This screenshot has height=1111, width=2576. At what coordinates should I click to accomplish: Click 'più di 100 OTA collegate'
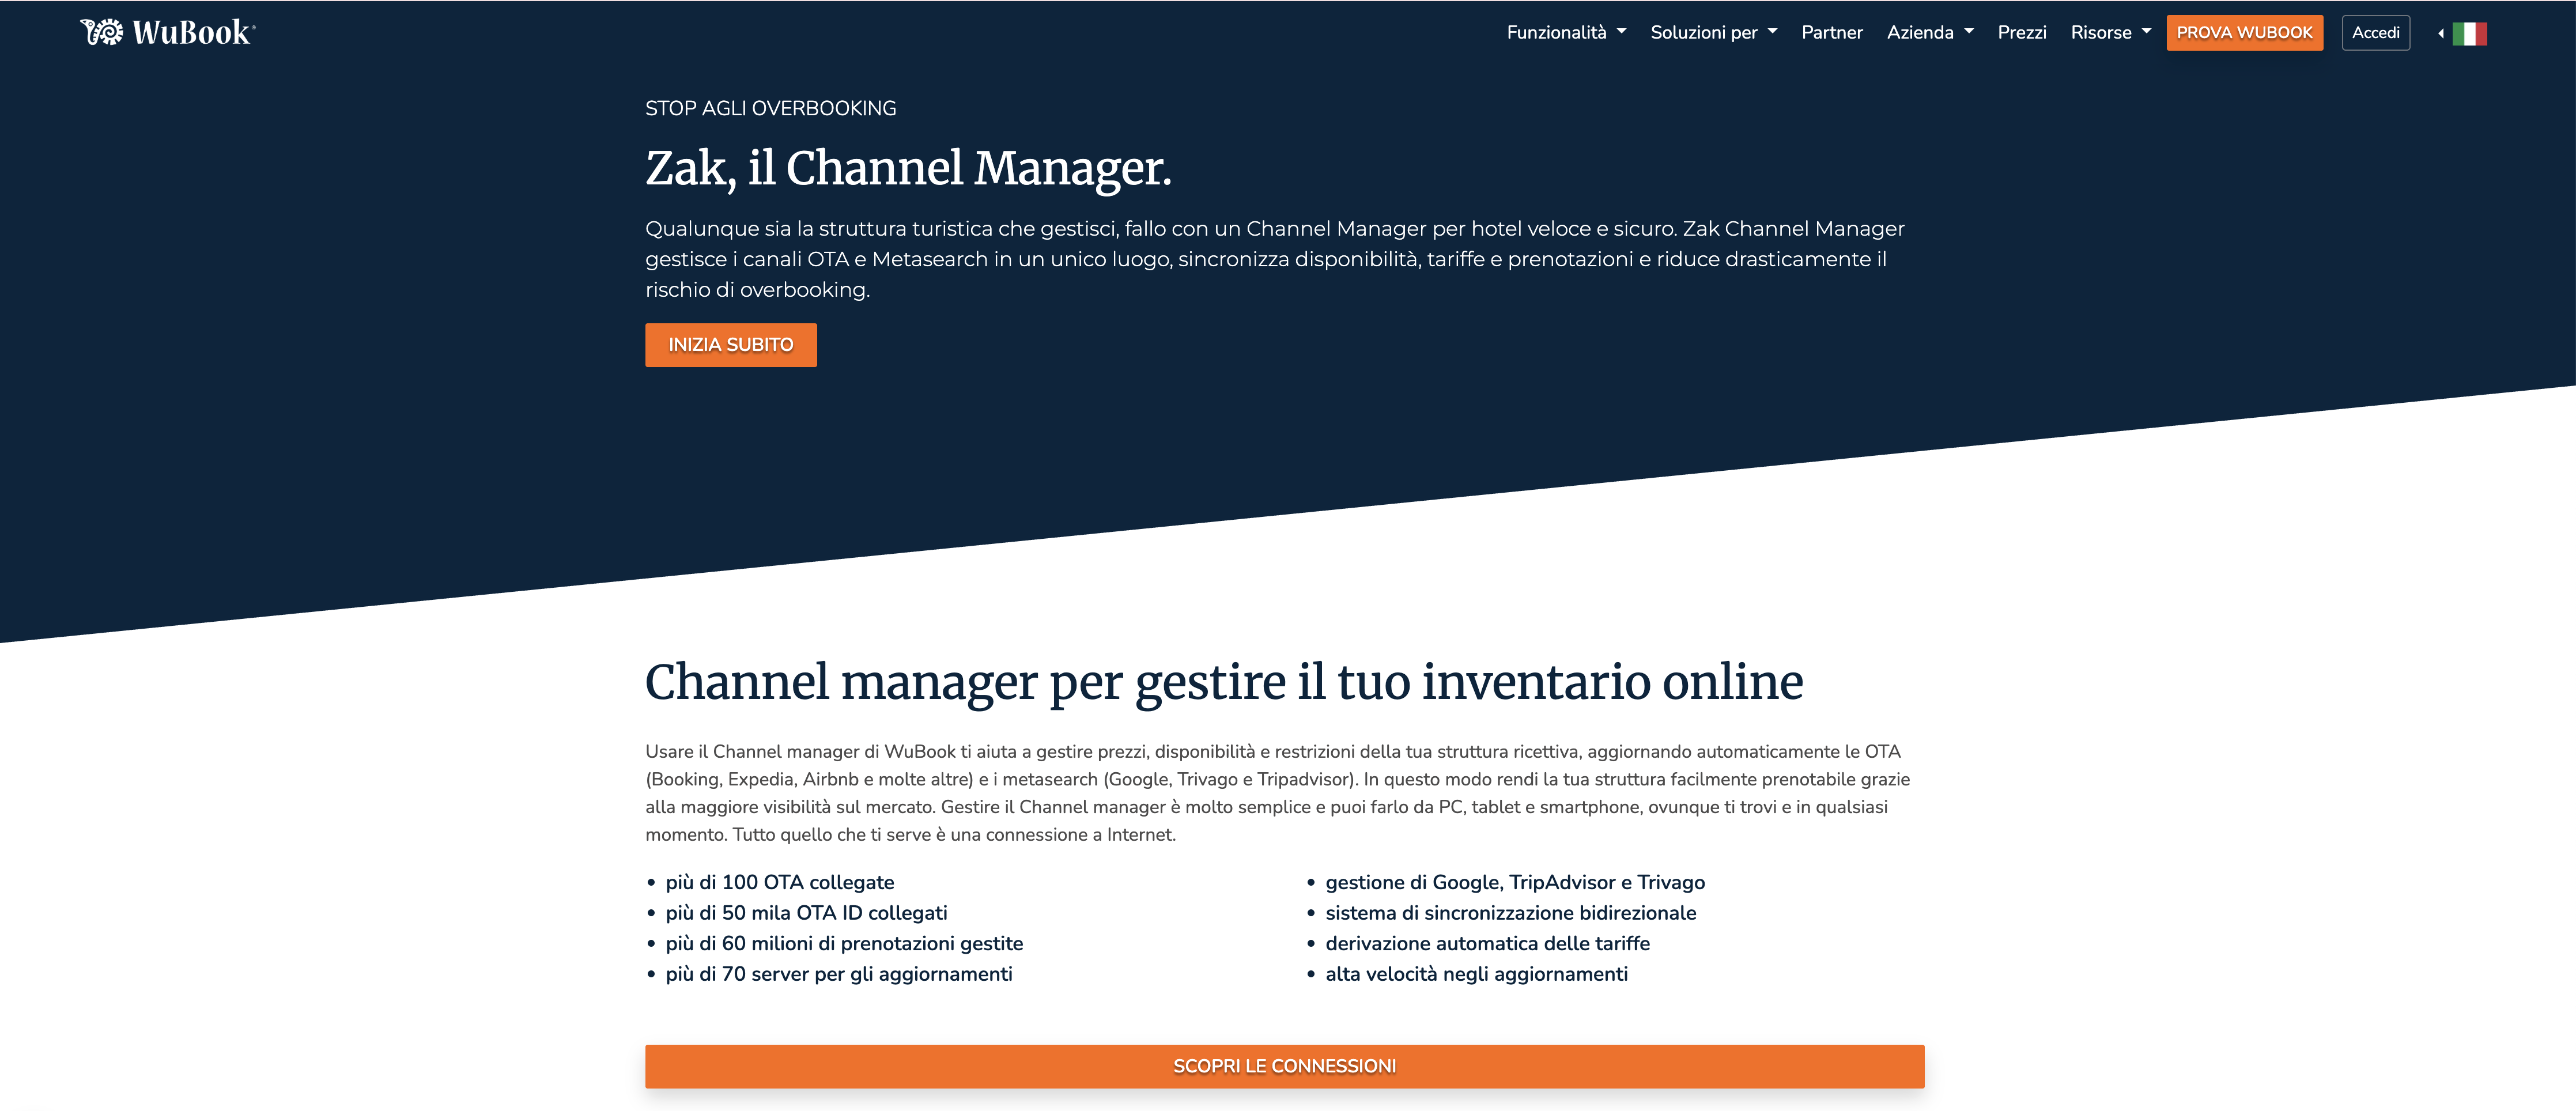[780, 882]
